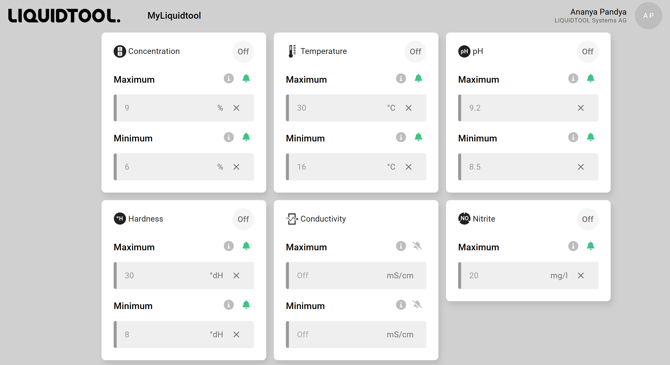Toggle pH Maximum alarm bell

click(591, 78)
